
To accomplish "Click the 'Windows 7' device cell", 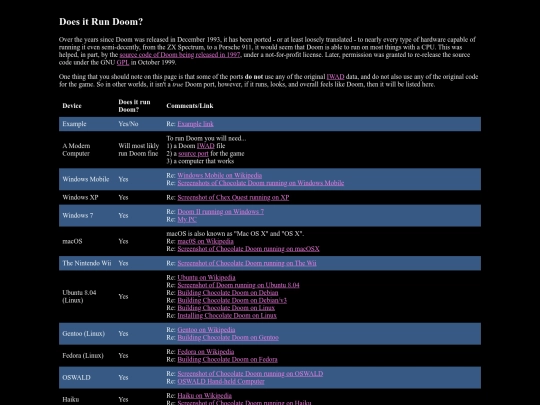I will [x=77, y=216].
